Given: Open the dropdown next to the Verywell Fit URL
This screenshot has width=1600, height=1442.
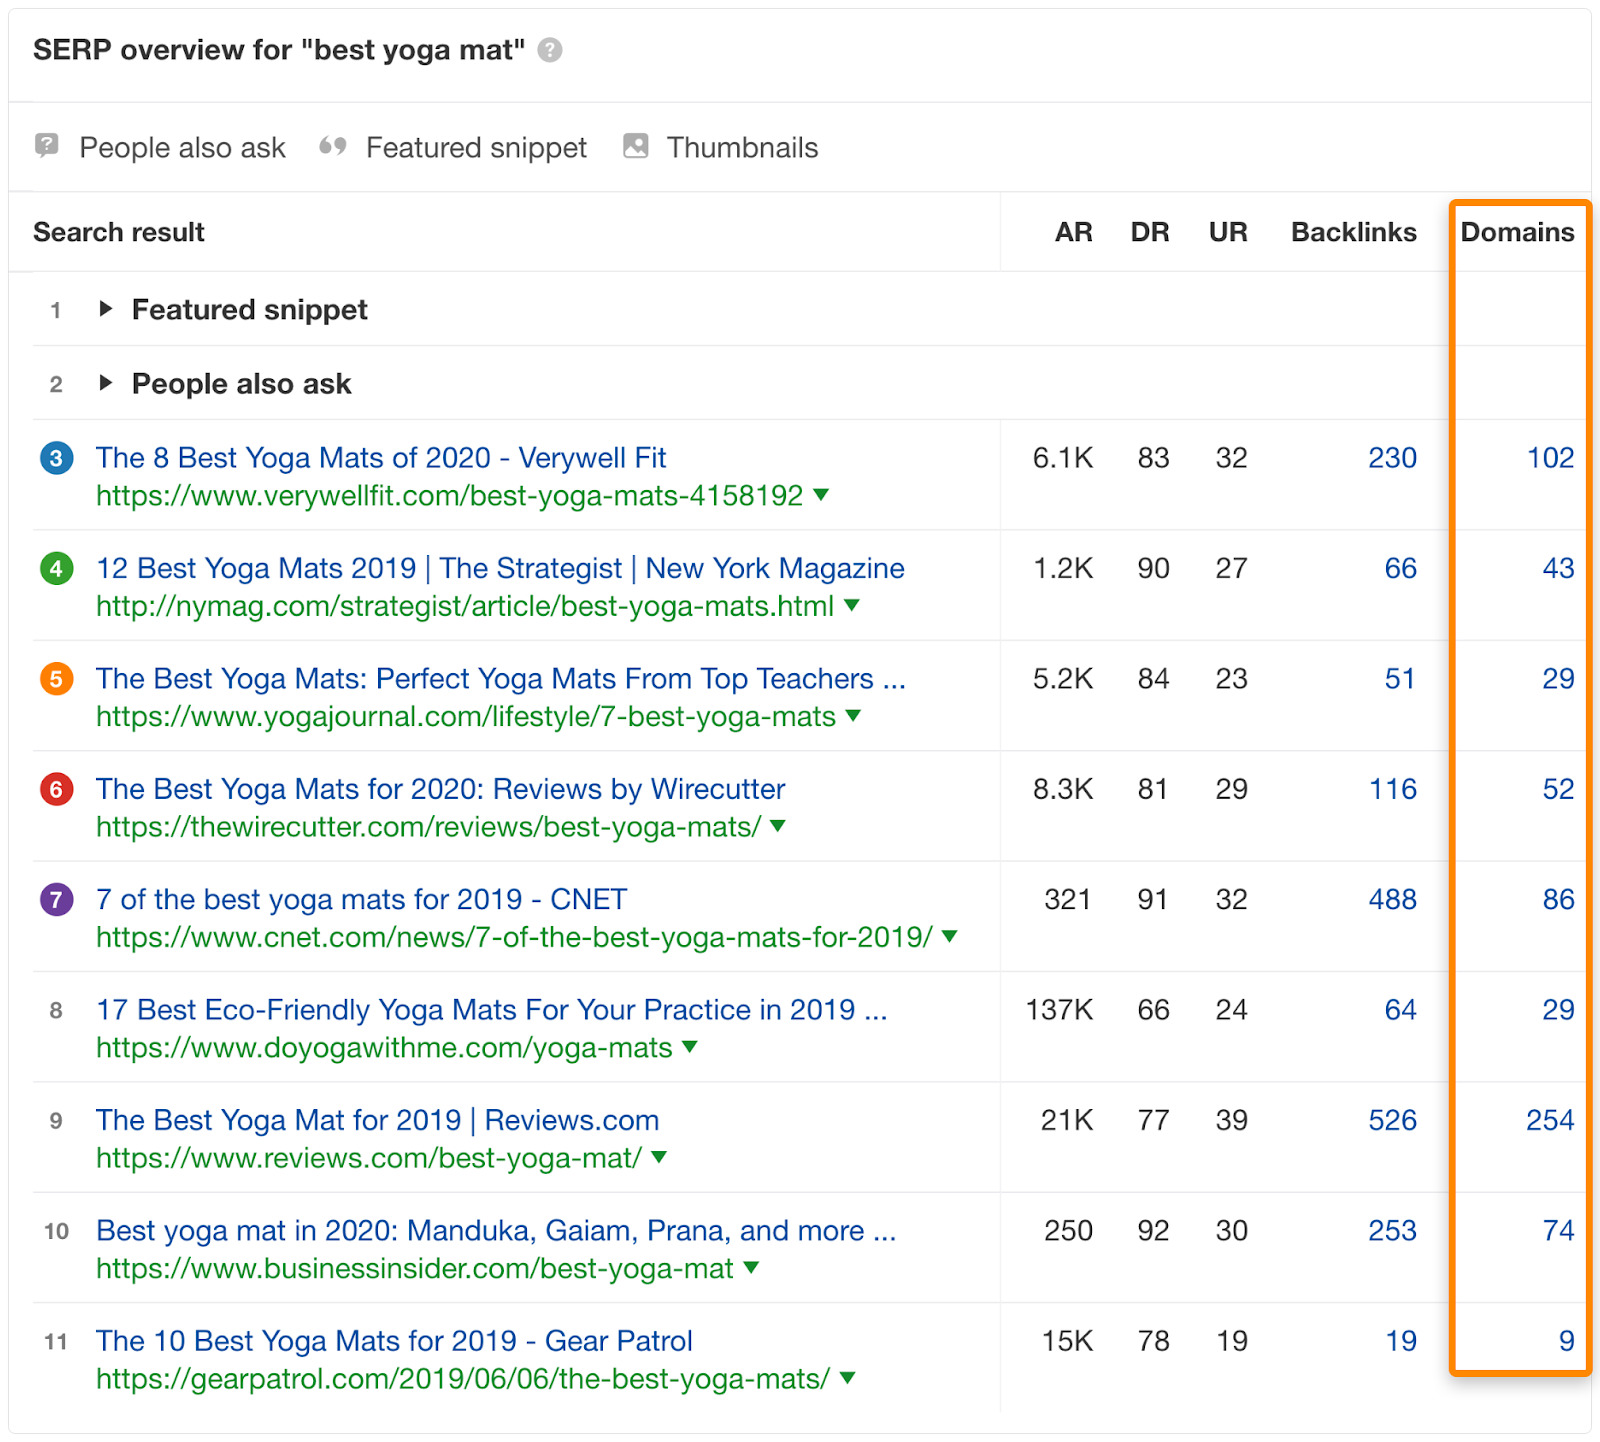Looking at the screenshot, I should tap(822, 495).
